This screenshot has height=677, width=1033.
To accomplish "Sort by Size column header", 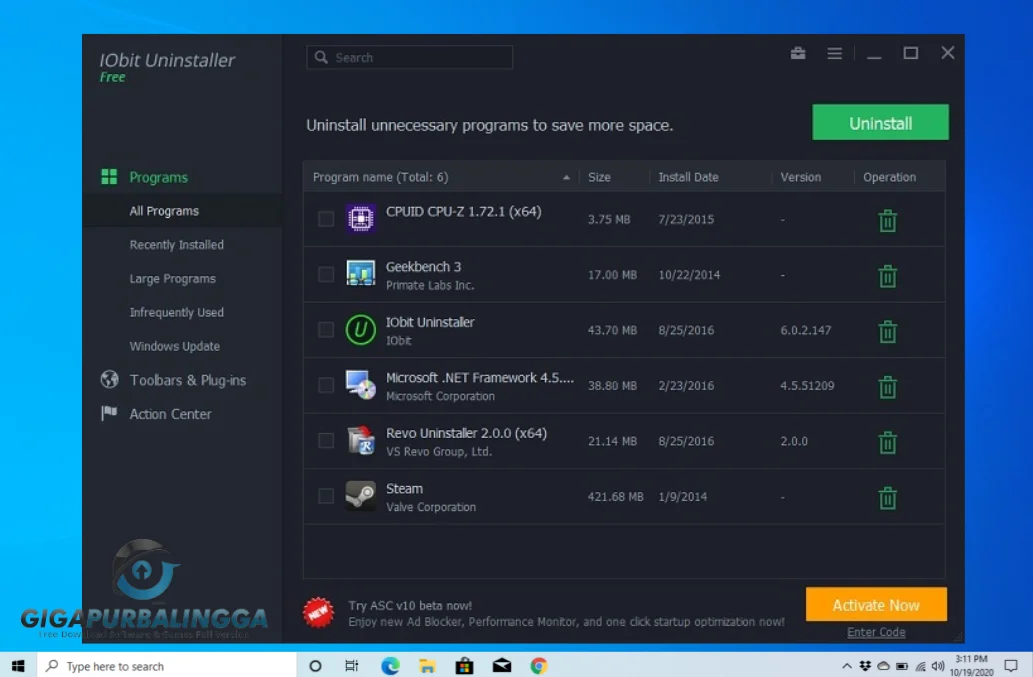I will pos(599,177).
